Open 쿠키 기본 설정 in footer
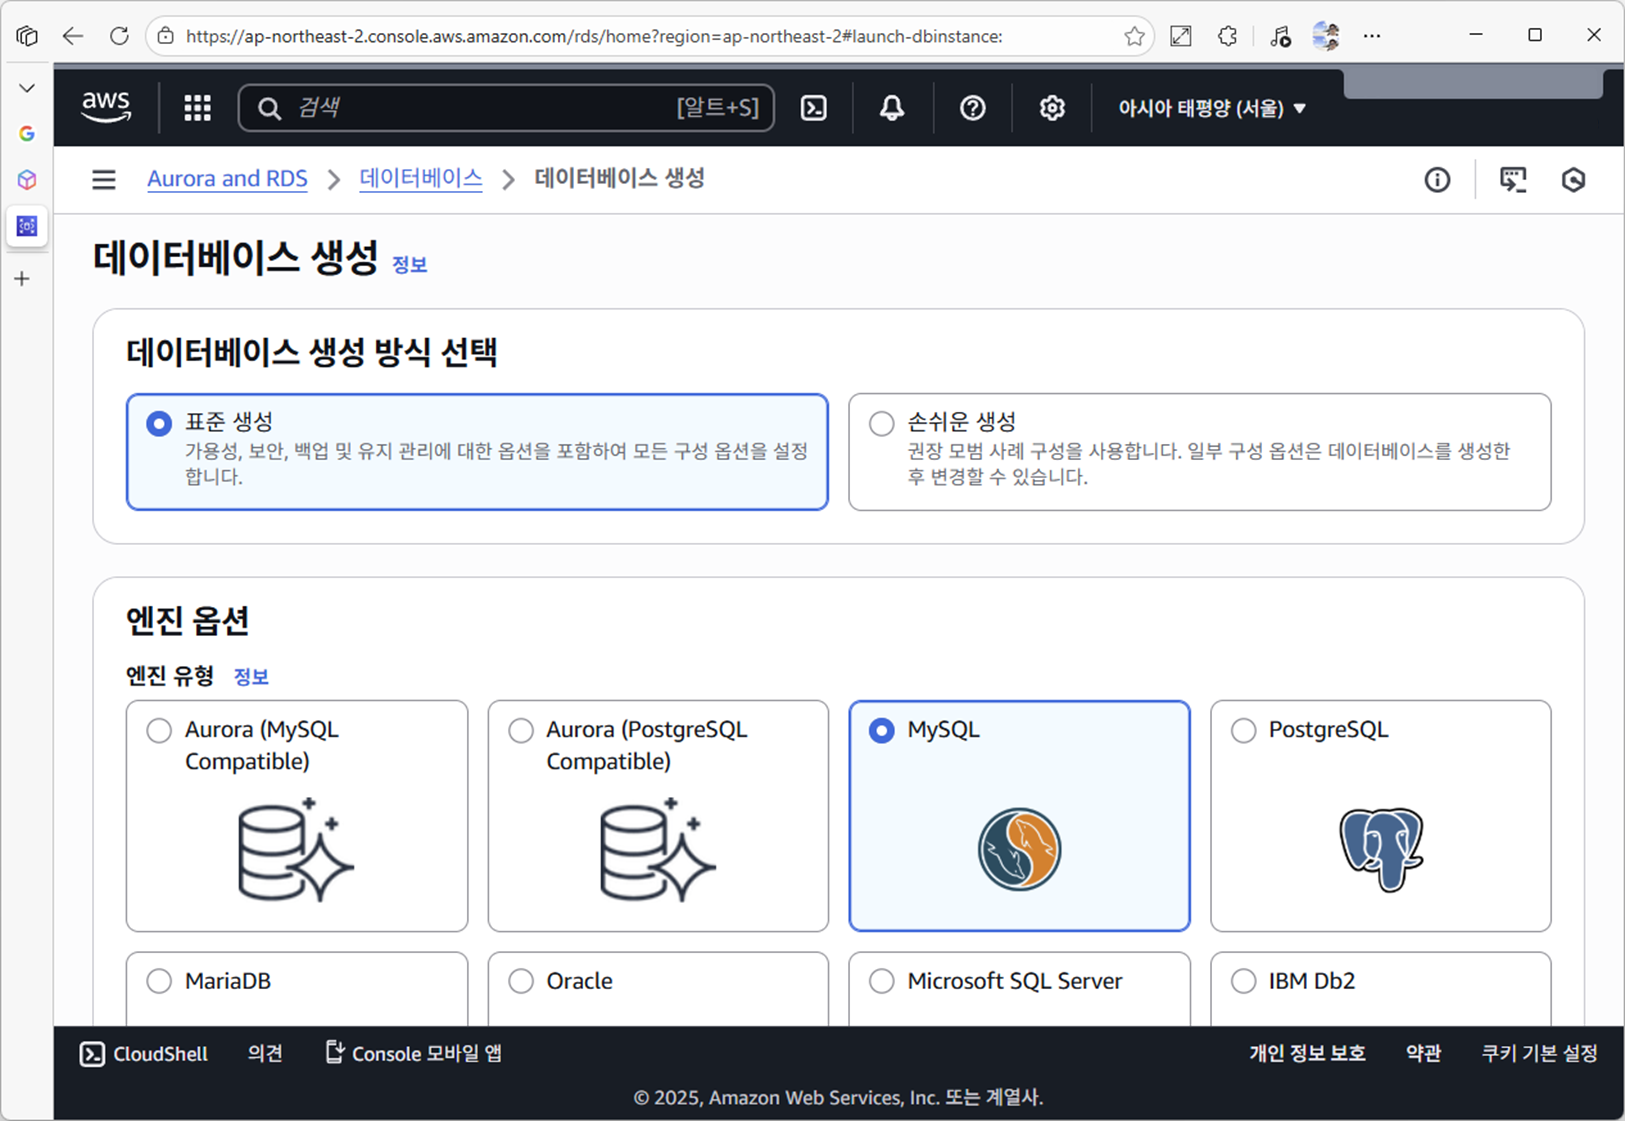The height and width of the screenshot is (1121, 1625). 1539,1054
